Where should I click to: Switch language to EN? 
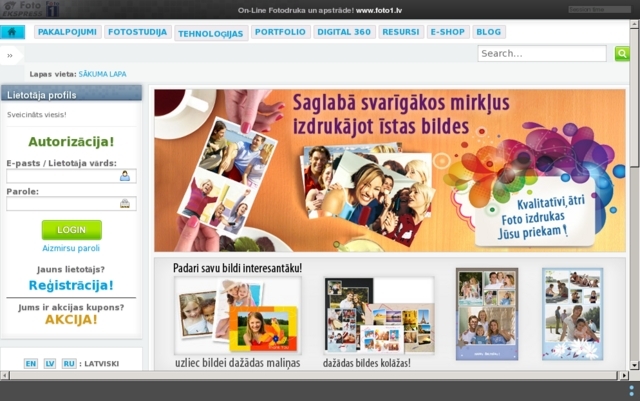(31, 363)
